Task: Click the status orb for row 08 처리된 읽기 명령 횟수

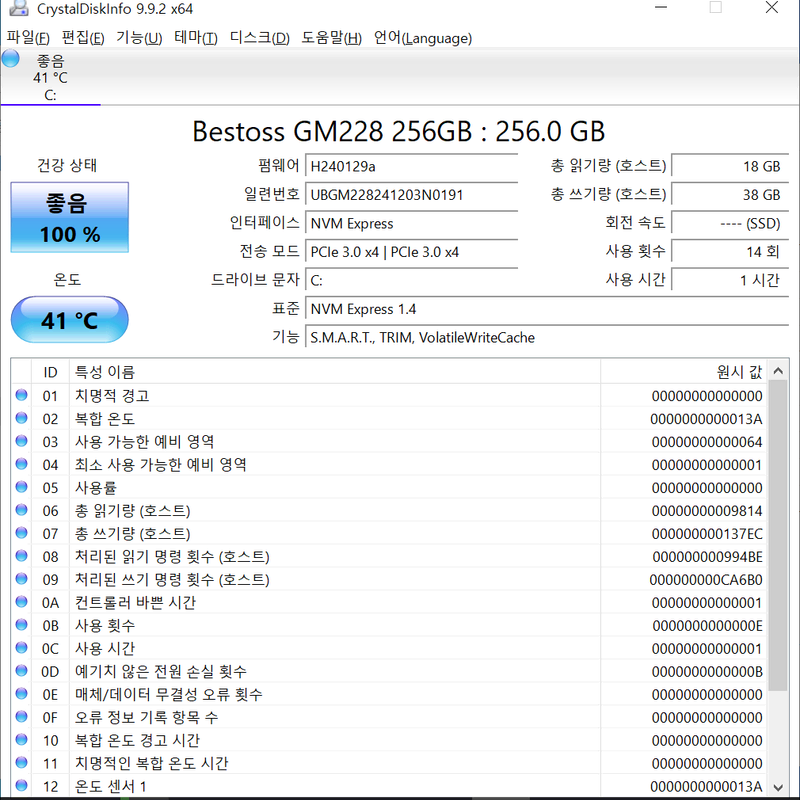Action: (x=21, y=556)
